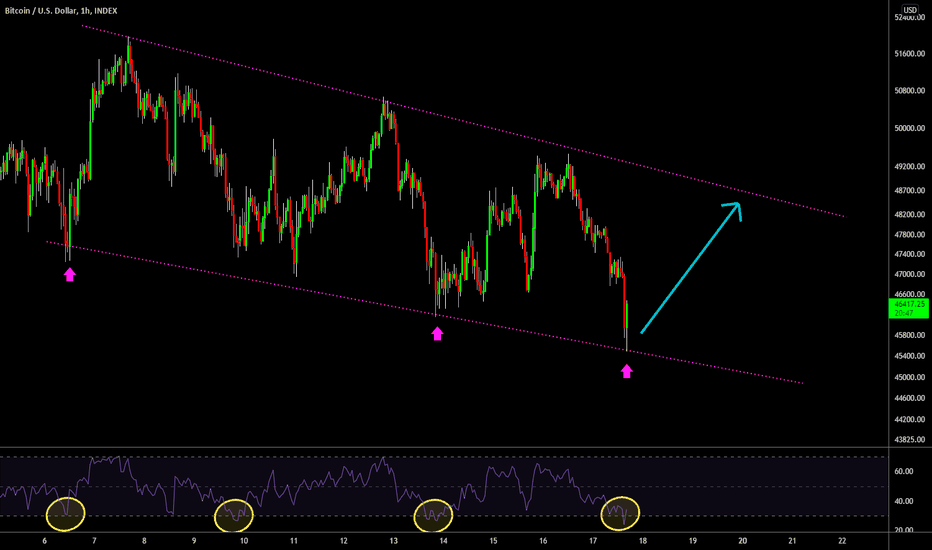Click date 19 on the time axis

pos(692,541)
